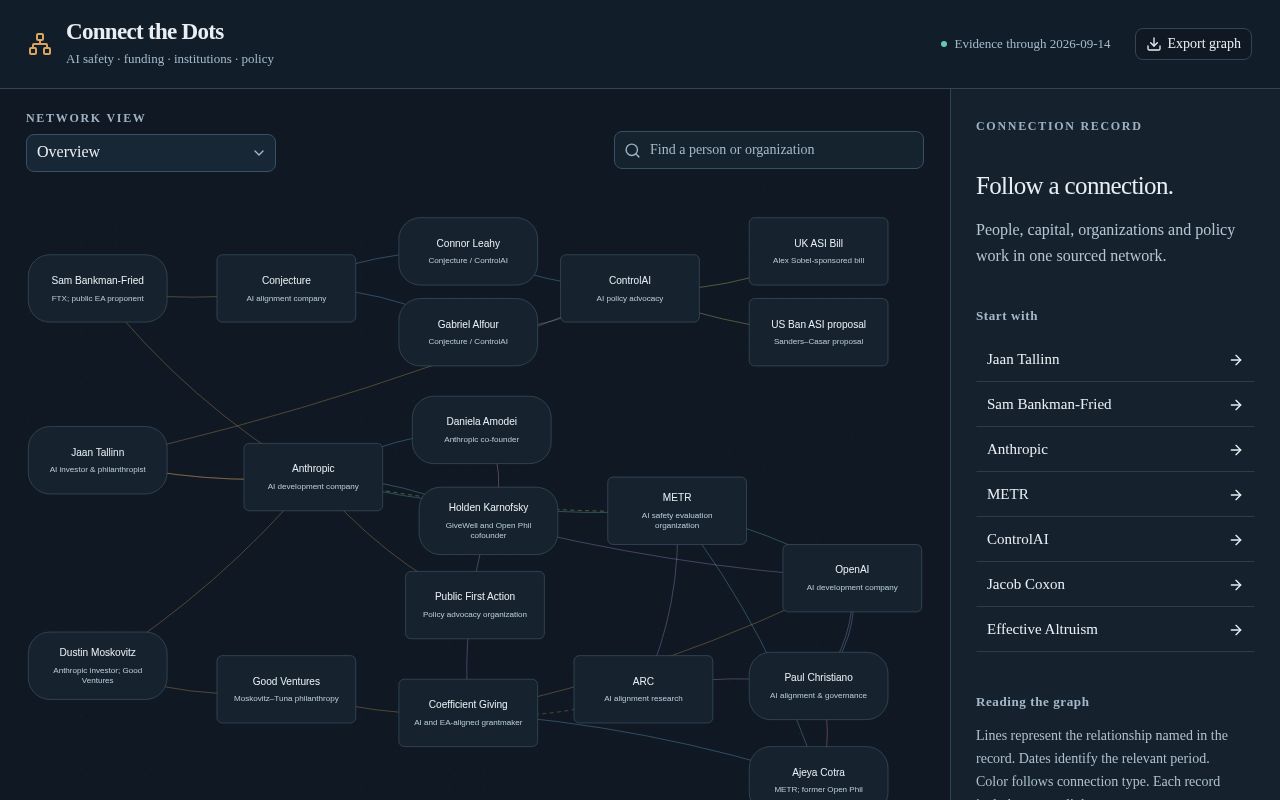Click the arrow icon in the ControlAI row

[x=1236, y=540]
